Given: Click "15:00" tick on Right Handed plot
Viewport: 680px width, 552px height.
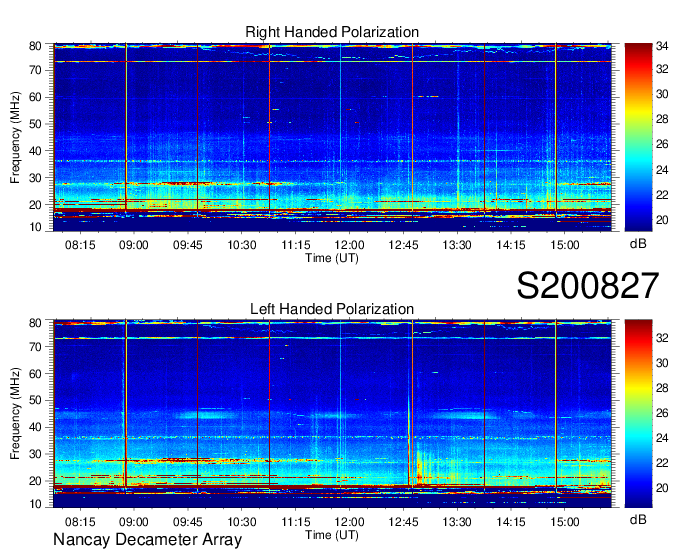Looking at the screenshot, I should coord(565,245).
